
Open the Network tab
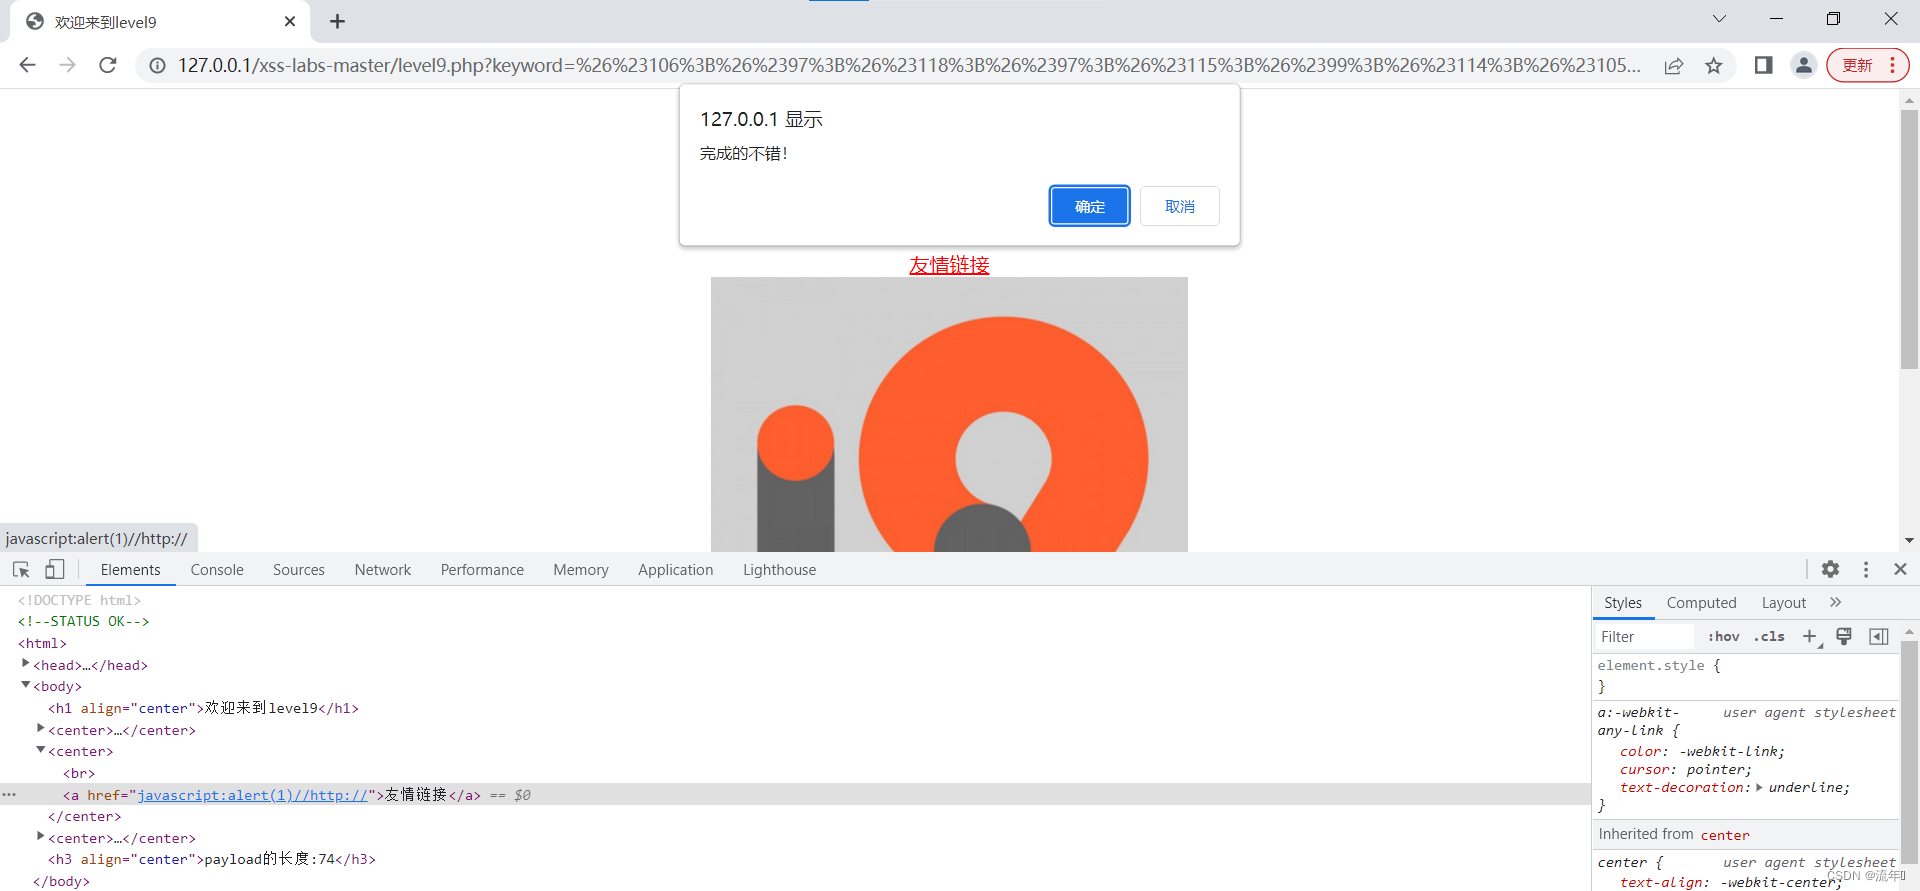[x=383, y=569]
